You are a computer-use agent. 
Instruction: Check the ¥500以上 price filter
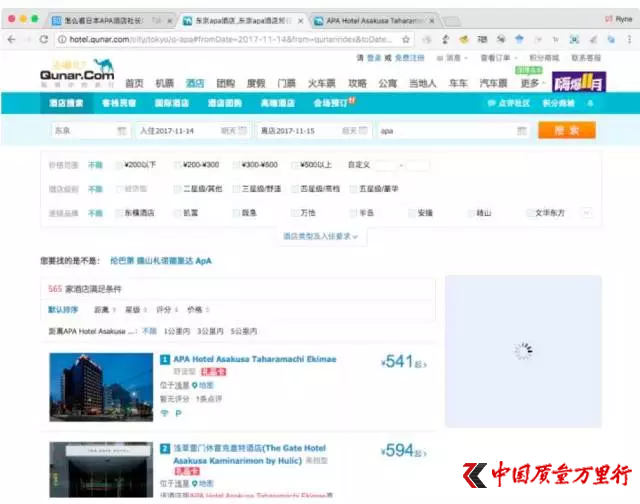[295, 165]
